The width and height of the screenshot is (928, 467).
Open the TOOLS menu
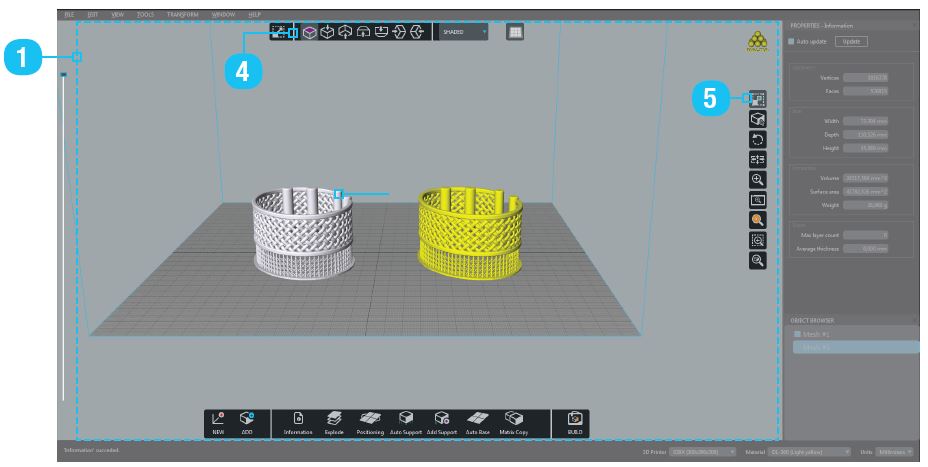(x=145, y=16)
